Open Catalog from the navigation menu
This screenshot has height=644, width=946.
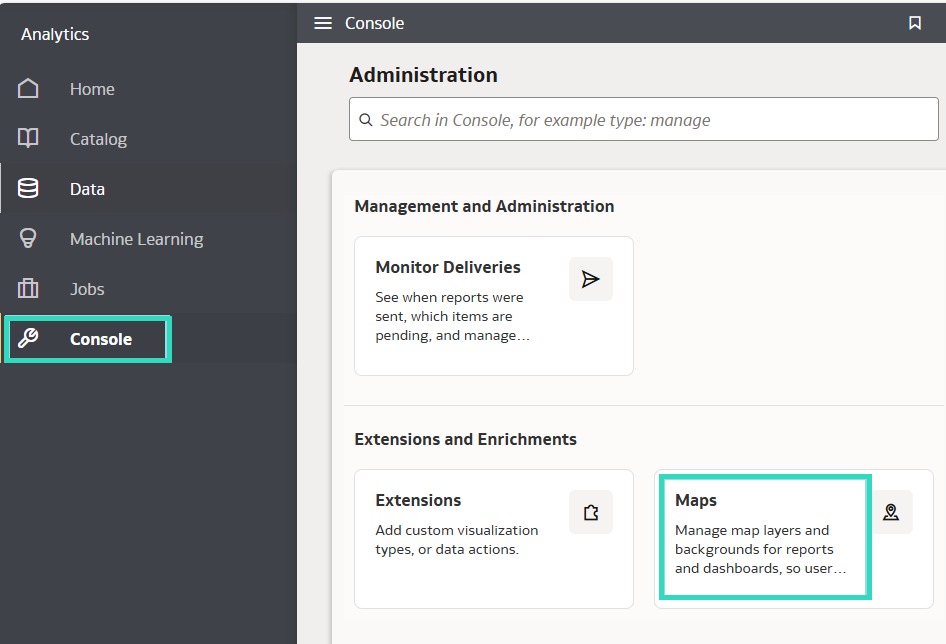pyautogui.click(x=98, y=139)
